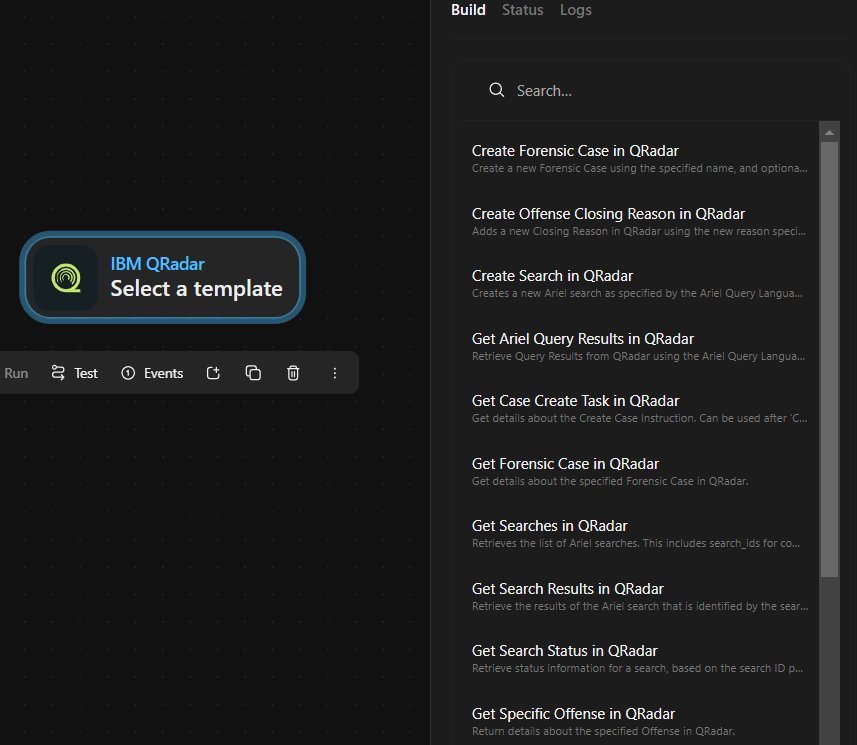
Task: Delete the node with the trash icon
Action: (293, 373)
